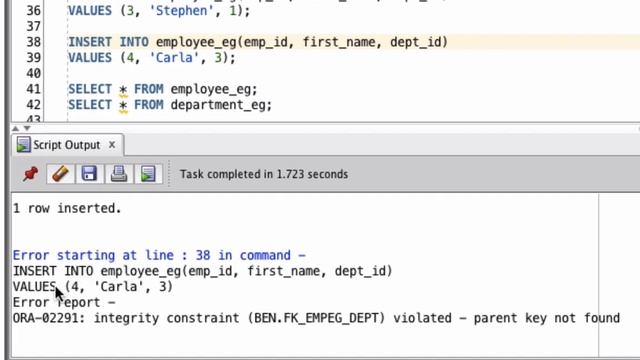Click SELECT * FROM employee_eg line
640x360 pixels.
pyautogui.click(x=163, y=89)
